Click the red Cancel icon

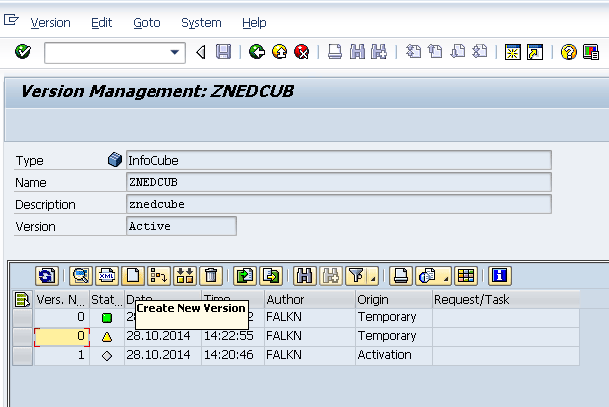pos(302,52)
